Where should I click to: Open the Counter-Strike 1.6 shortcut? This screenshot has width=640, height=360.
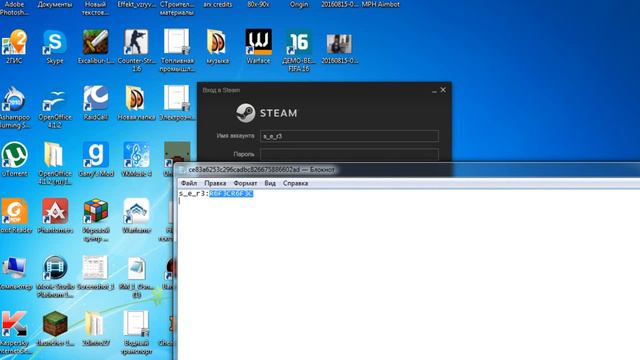click(x=136, y=42)
